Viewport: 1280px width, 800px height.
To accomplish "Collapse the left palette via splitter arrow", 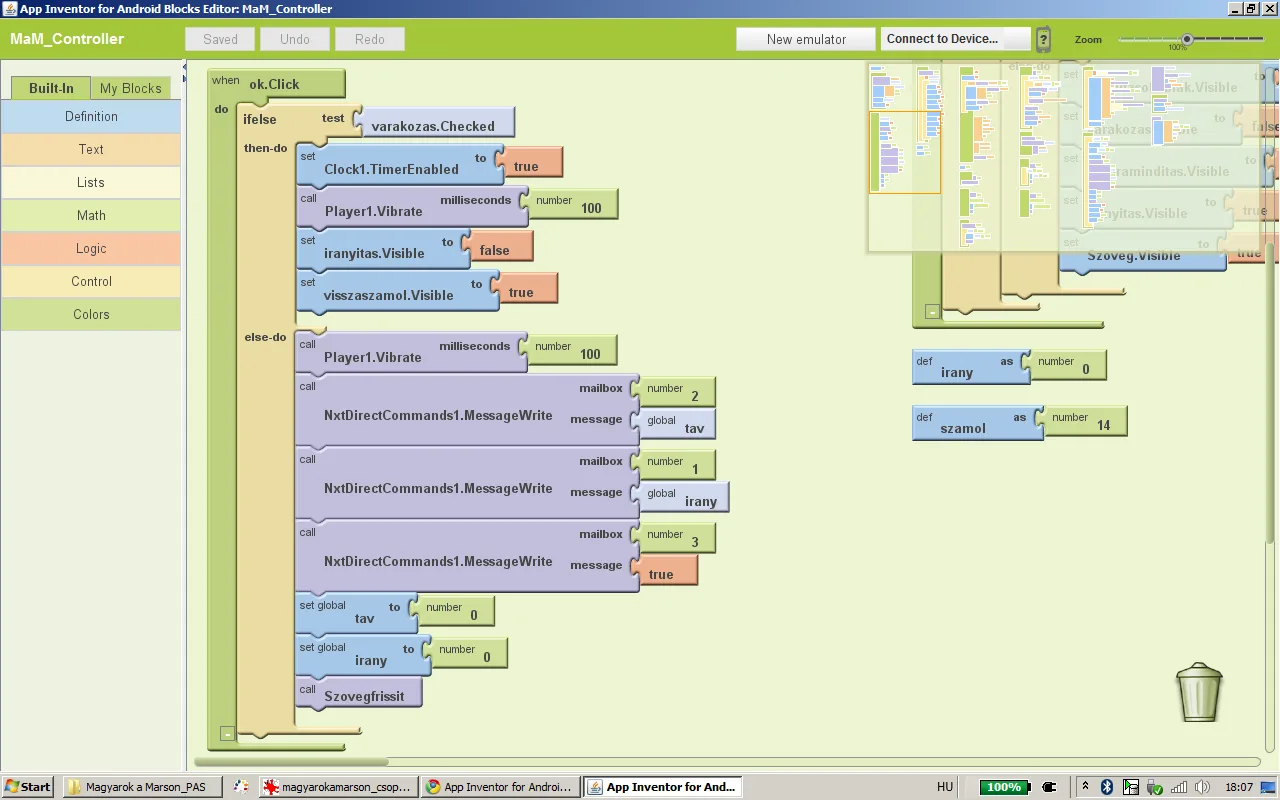I will [185, 67].
